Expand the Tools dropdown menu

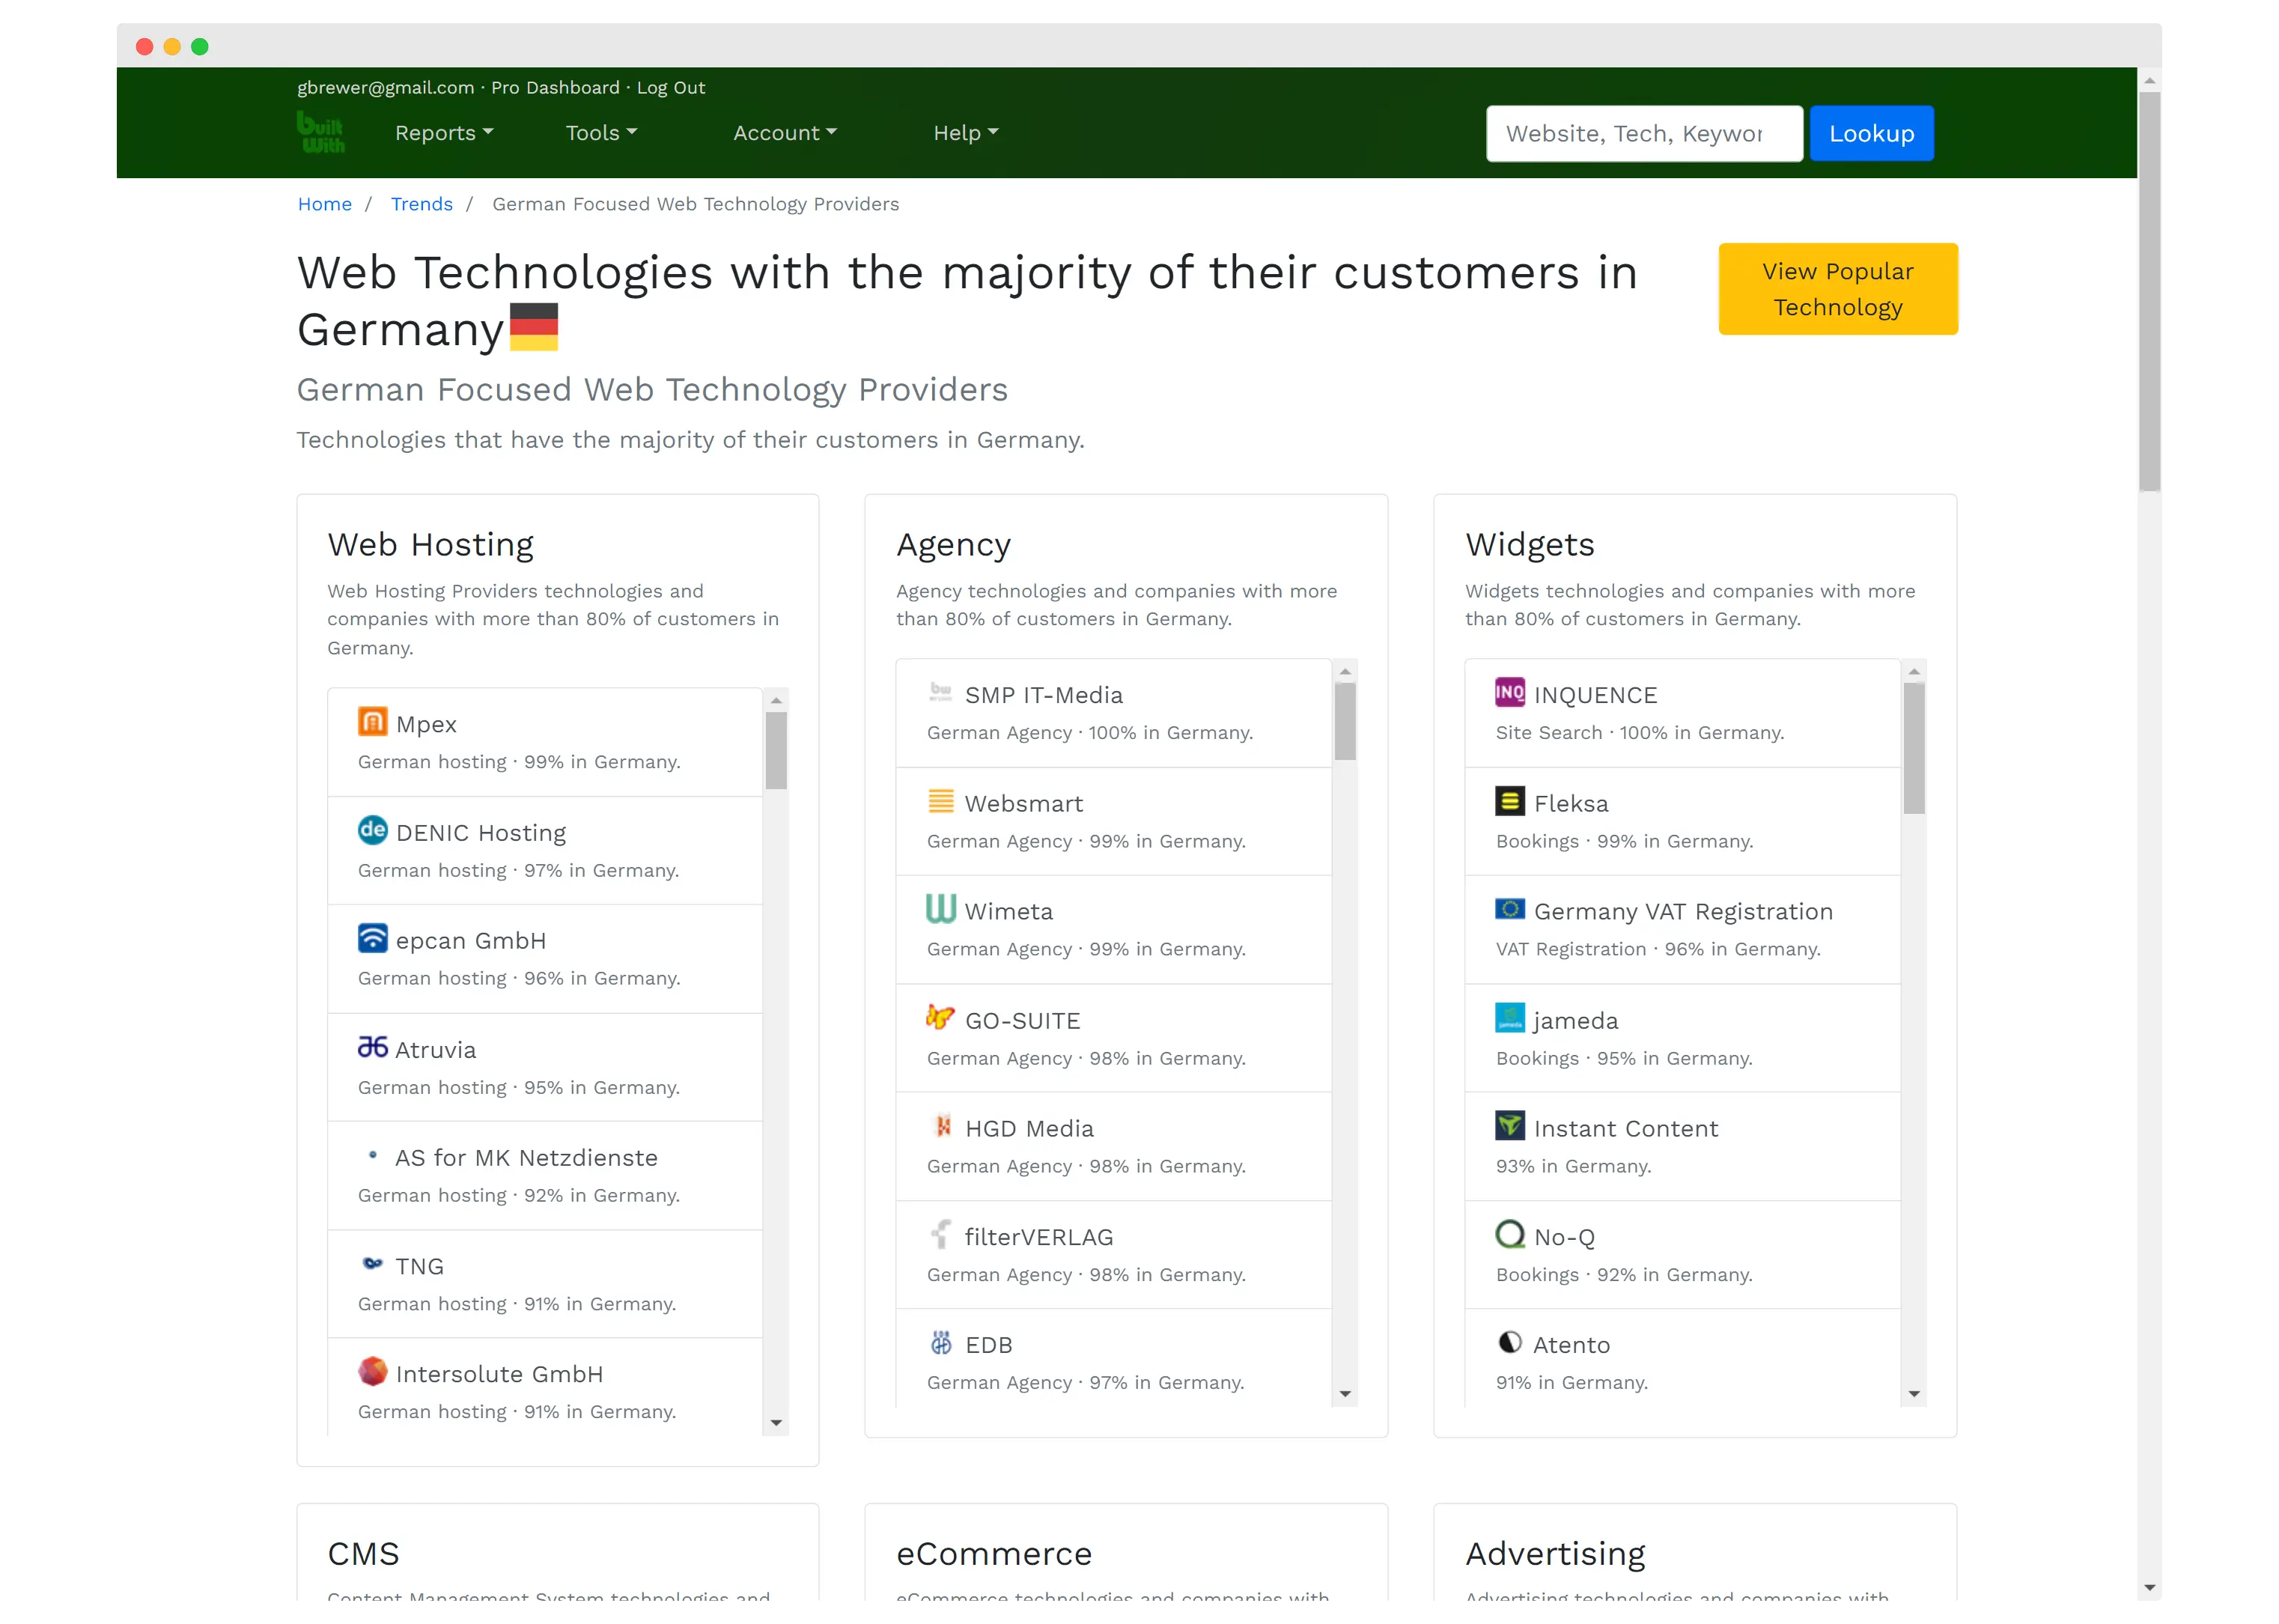[601, 133]
